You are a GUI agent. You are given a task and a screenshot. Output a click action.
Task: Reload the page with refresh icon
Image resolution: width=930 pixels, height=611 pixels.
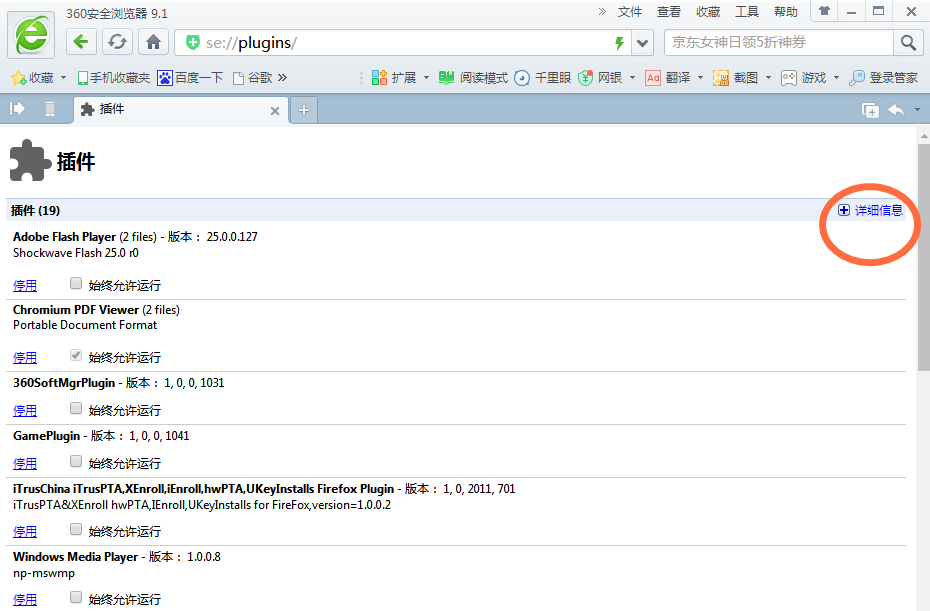pos(117,42)
